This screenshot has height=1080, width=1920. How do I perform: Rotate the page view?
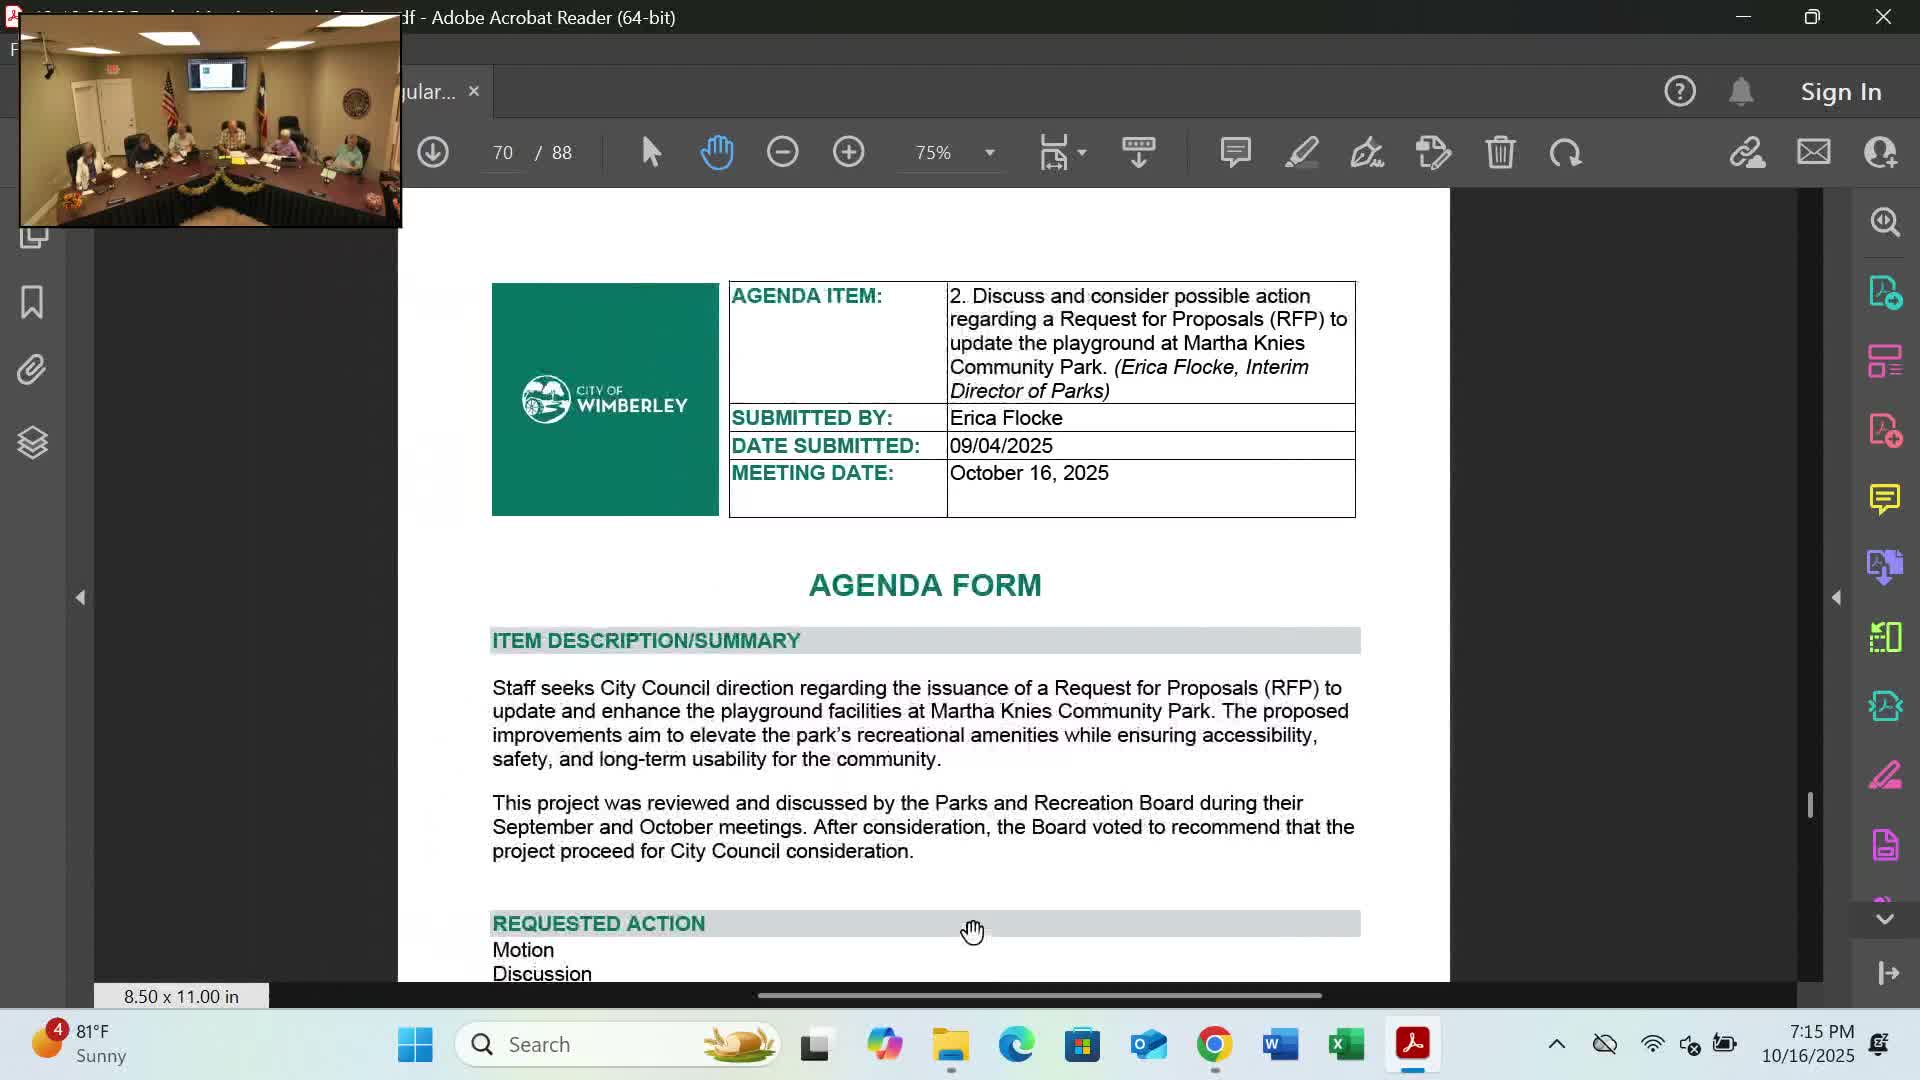click(x=1565, y=152)
